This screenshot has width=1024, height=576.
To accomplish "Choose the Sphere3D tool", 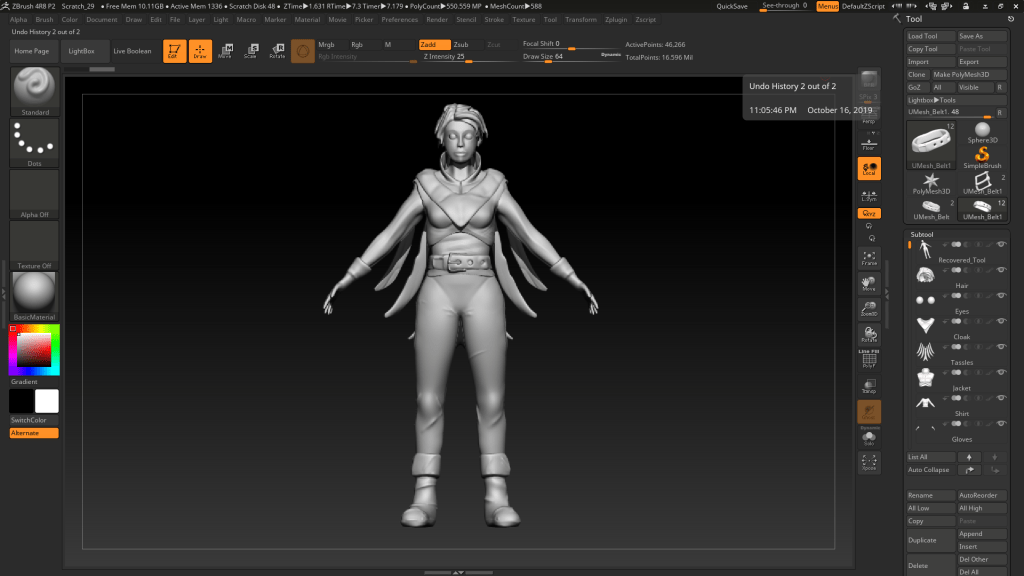I will pyautogui.click(x=982, y=134).
